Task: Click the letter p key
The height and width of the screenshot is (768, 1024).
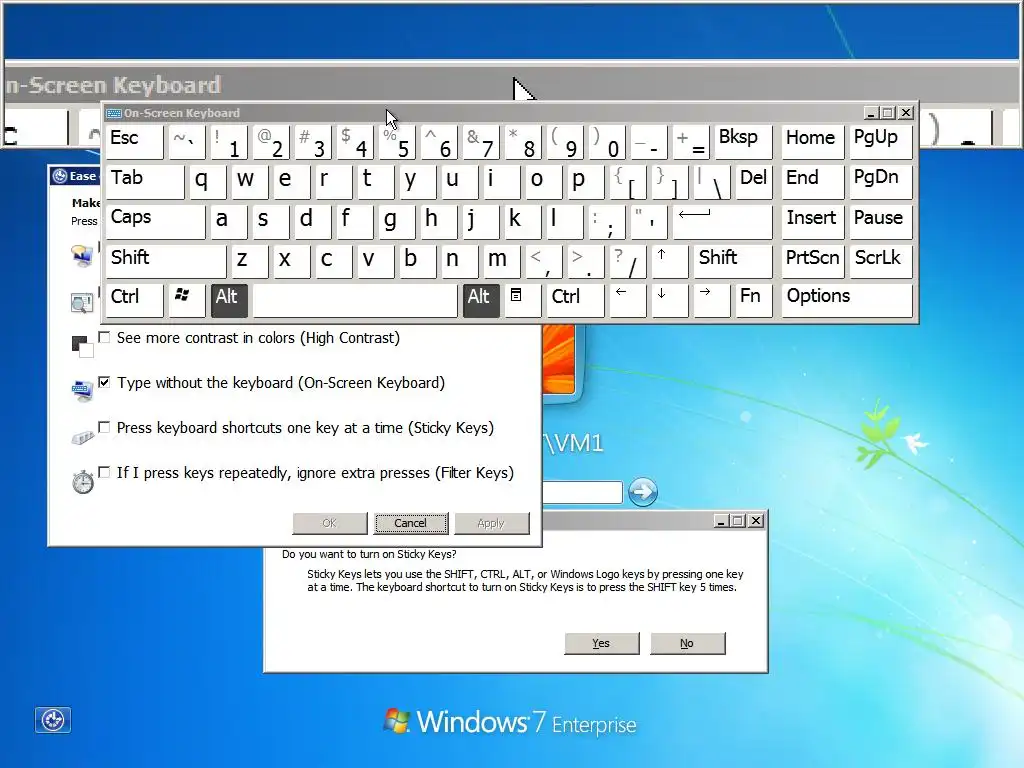Action: point(585,182)
